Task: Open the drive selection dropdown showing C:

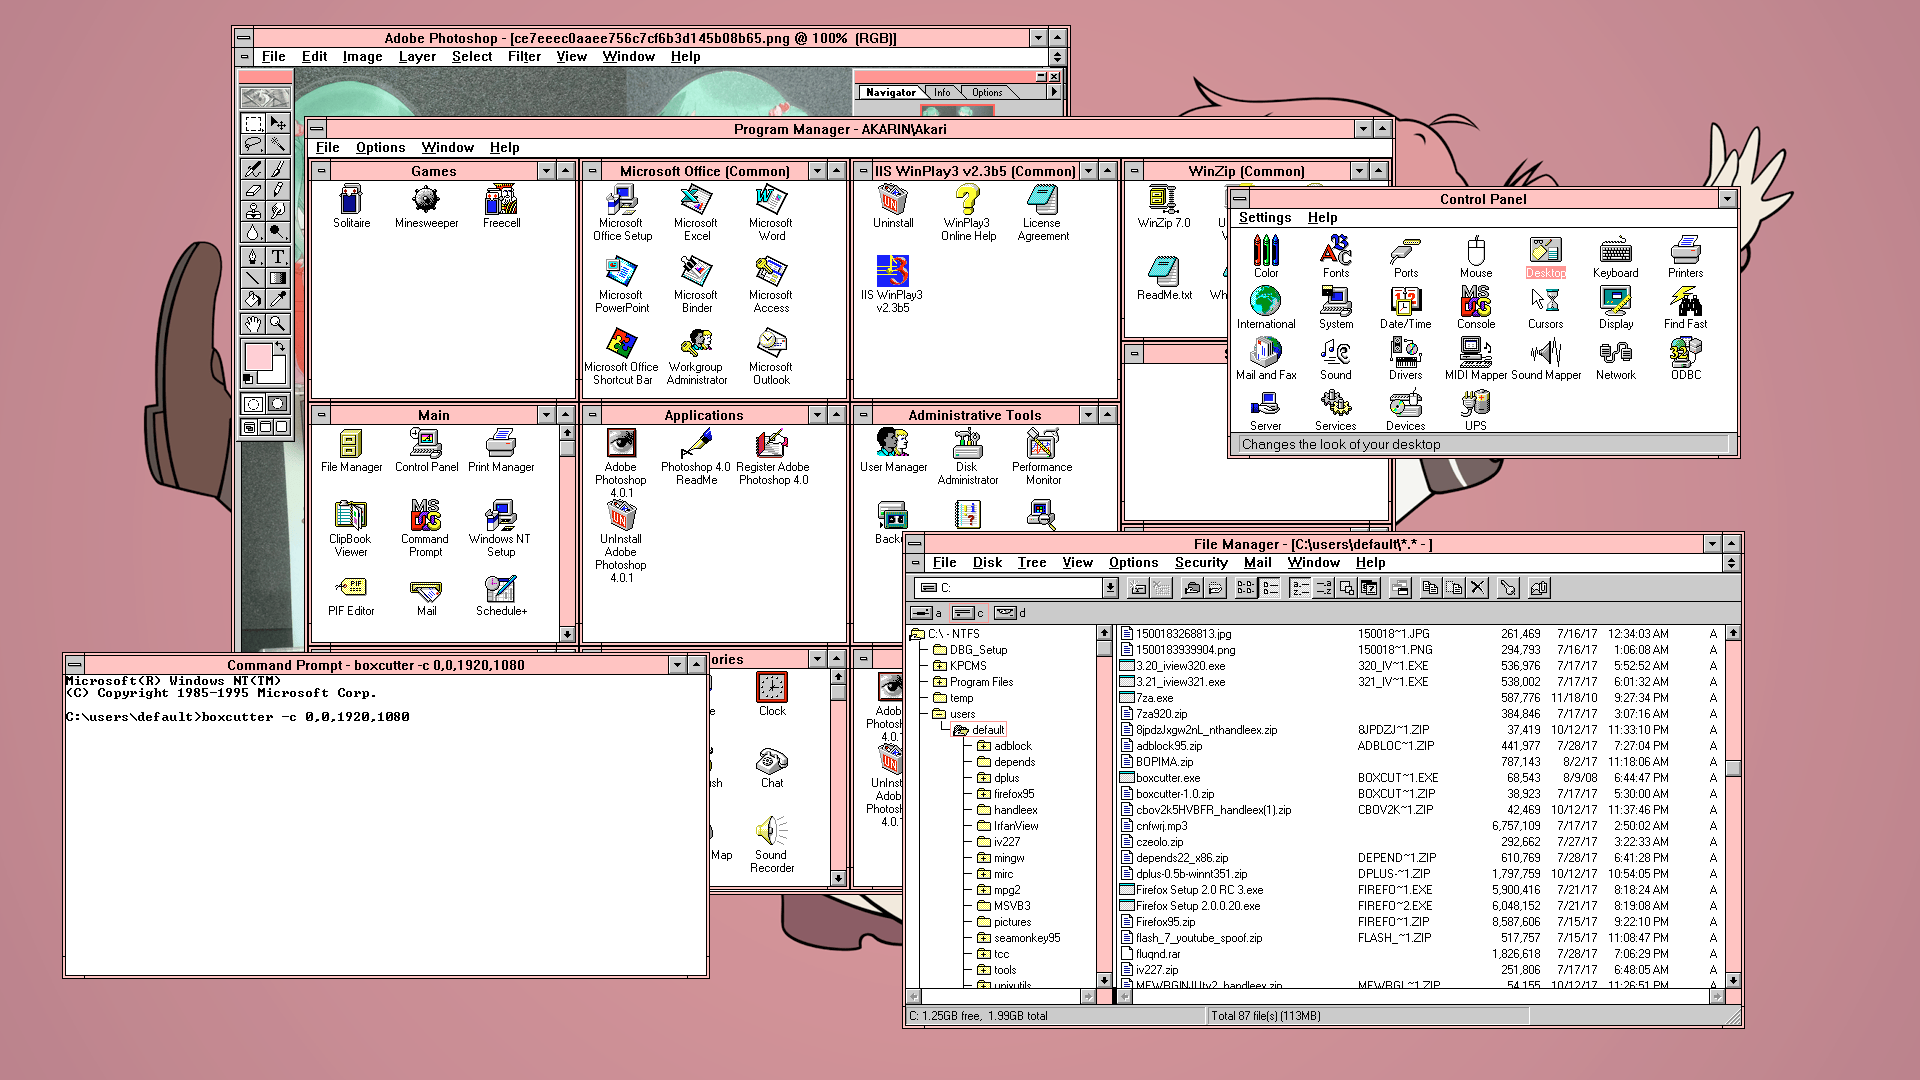Action: click(1109, 588)
